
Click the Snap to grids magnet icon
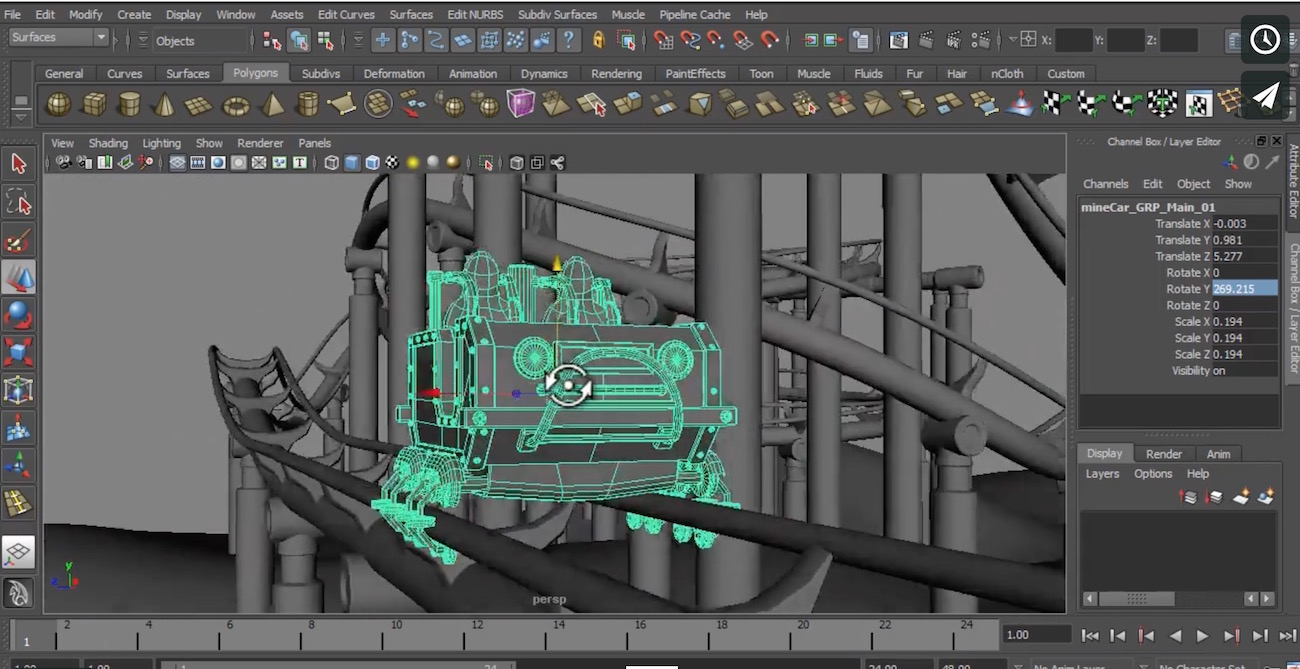(x=662, y=40)
